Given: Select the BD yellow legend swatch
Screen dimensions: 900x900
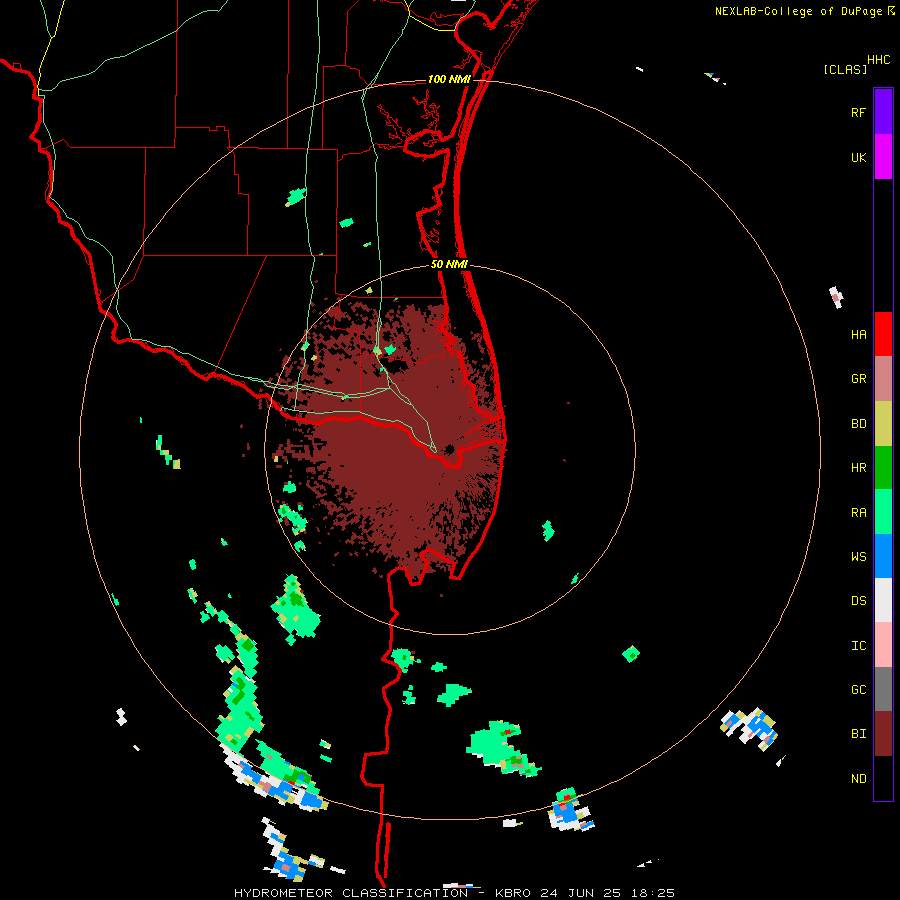Looking at the screenshot, I should click(883, 424).
